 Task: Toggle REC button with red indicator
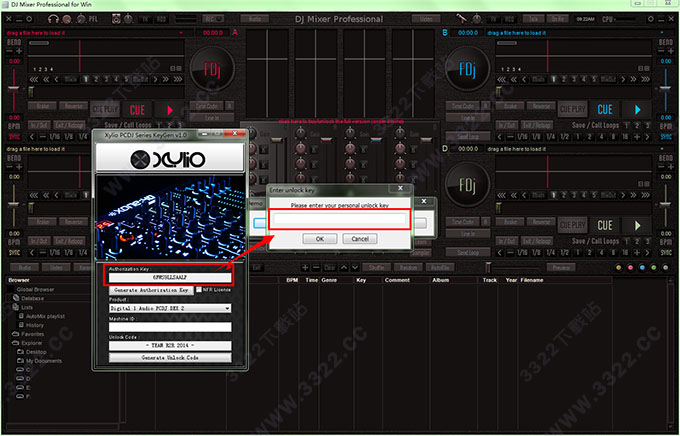click(x=213, y=19)
